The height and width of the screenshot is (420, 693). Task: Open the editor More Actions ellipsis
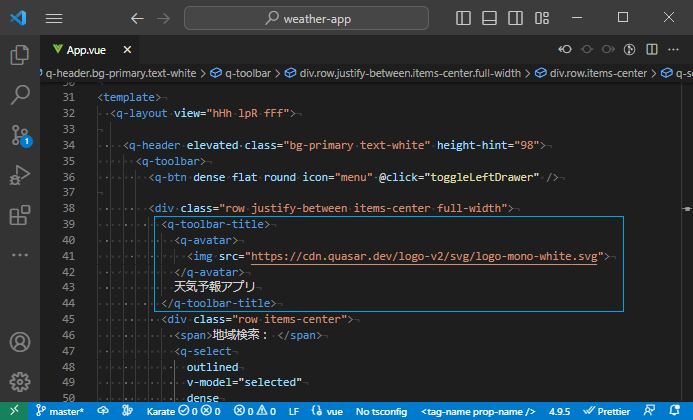(673, 50)
